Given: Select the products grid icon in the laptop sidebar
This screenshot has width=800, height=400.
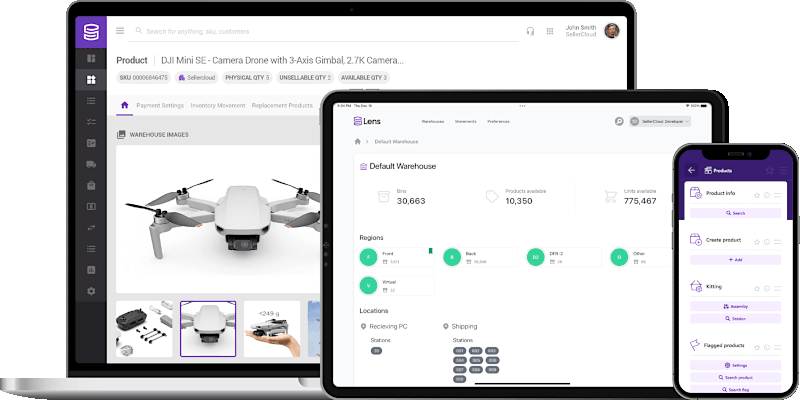Looking at the screenshot, I should pos(91,80).
